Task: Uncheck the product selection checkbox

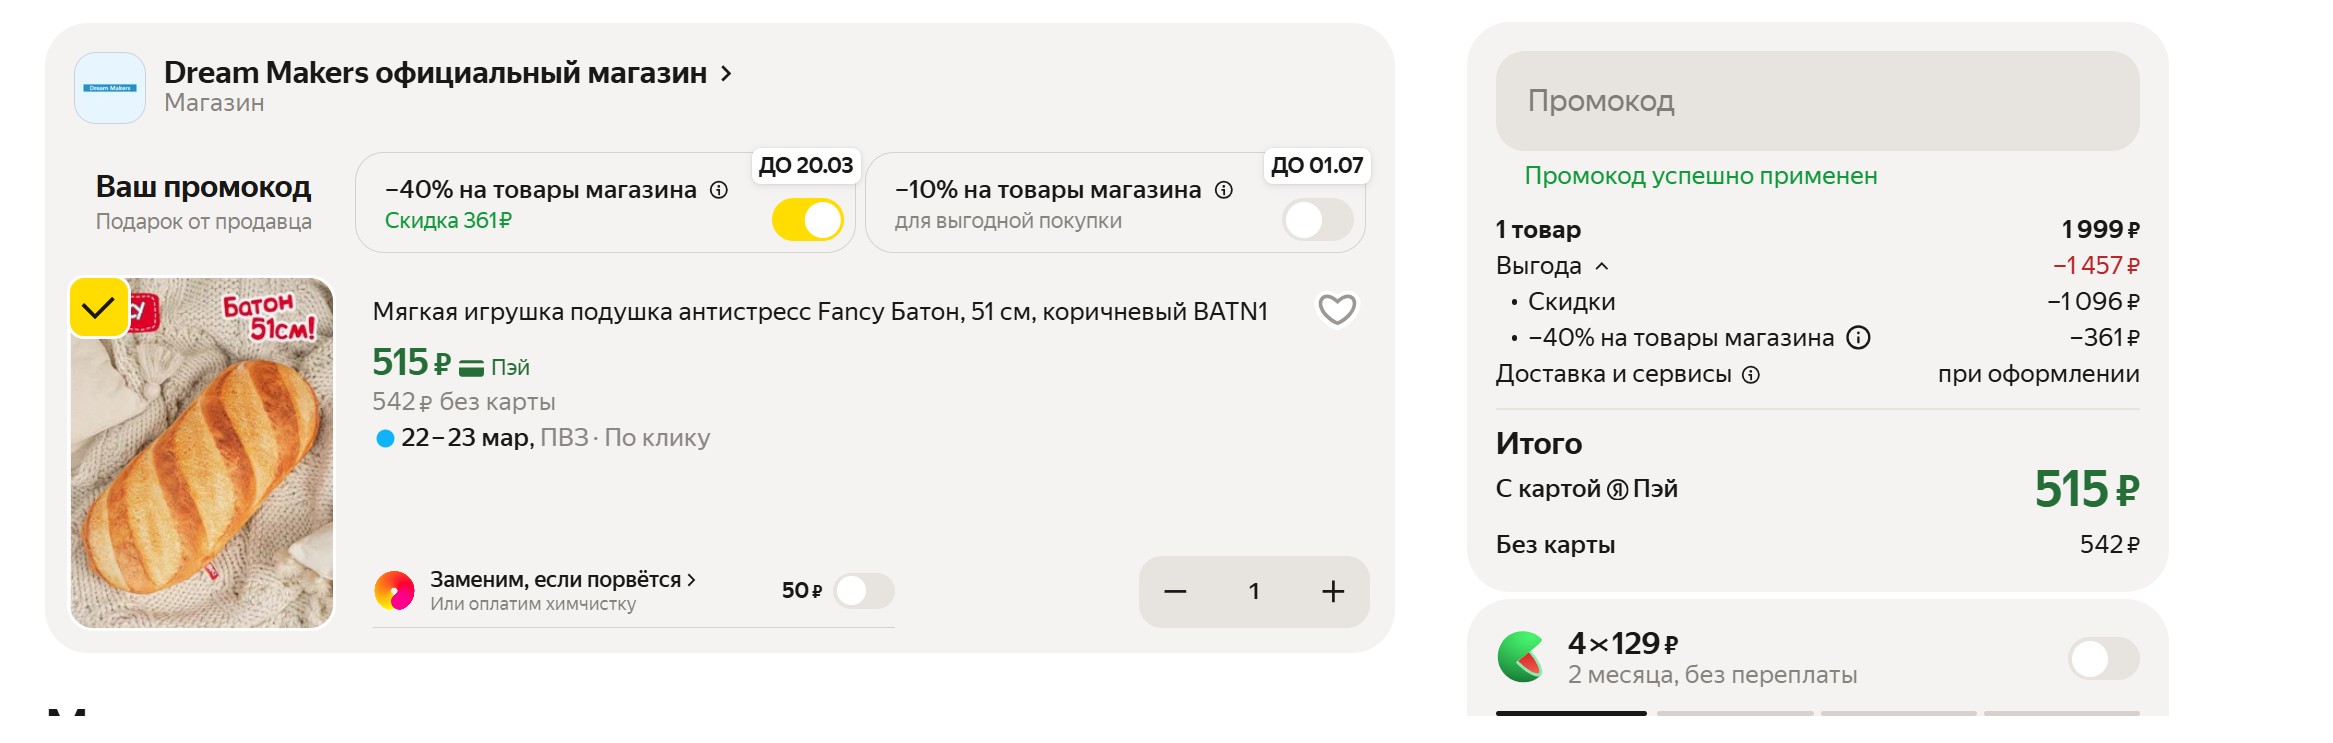Action: [x=98, y=308]
